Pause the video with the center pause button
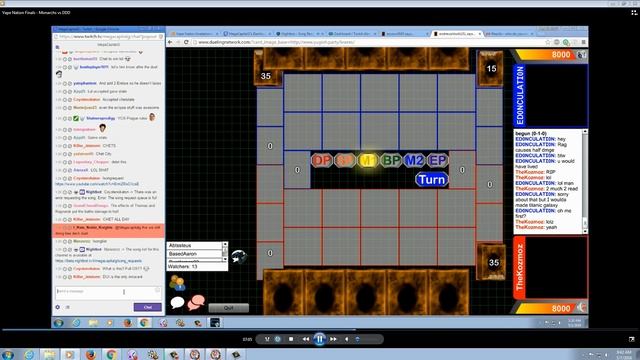 point(320,339)
